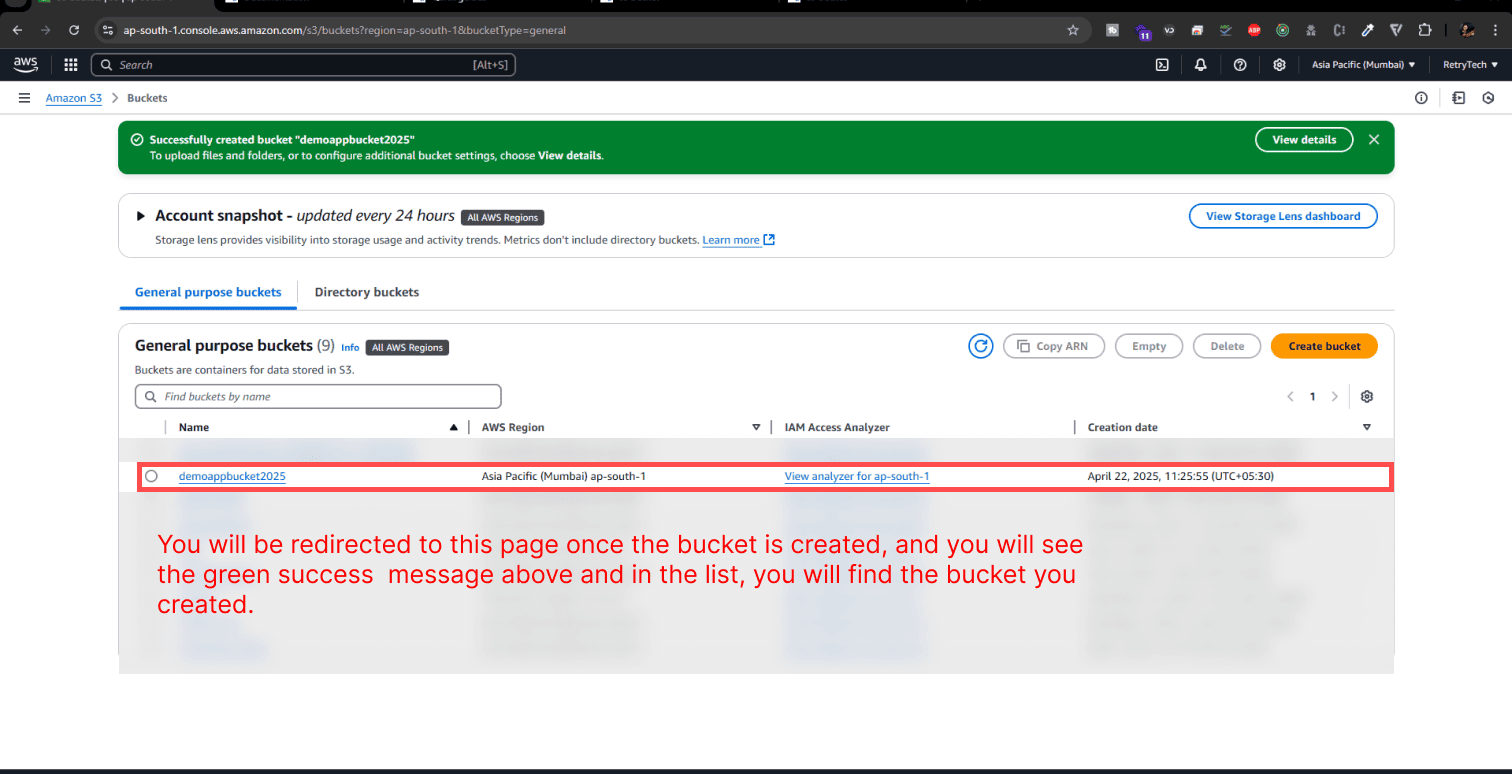Open AWS help menu
The width and height of the screenshot is (1512, 774).
1240,64
